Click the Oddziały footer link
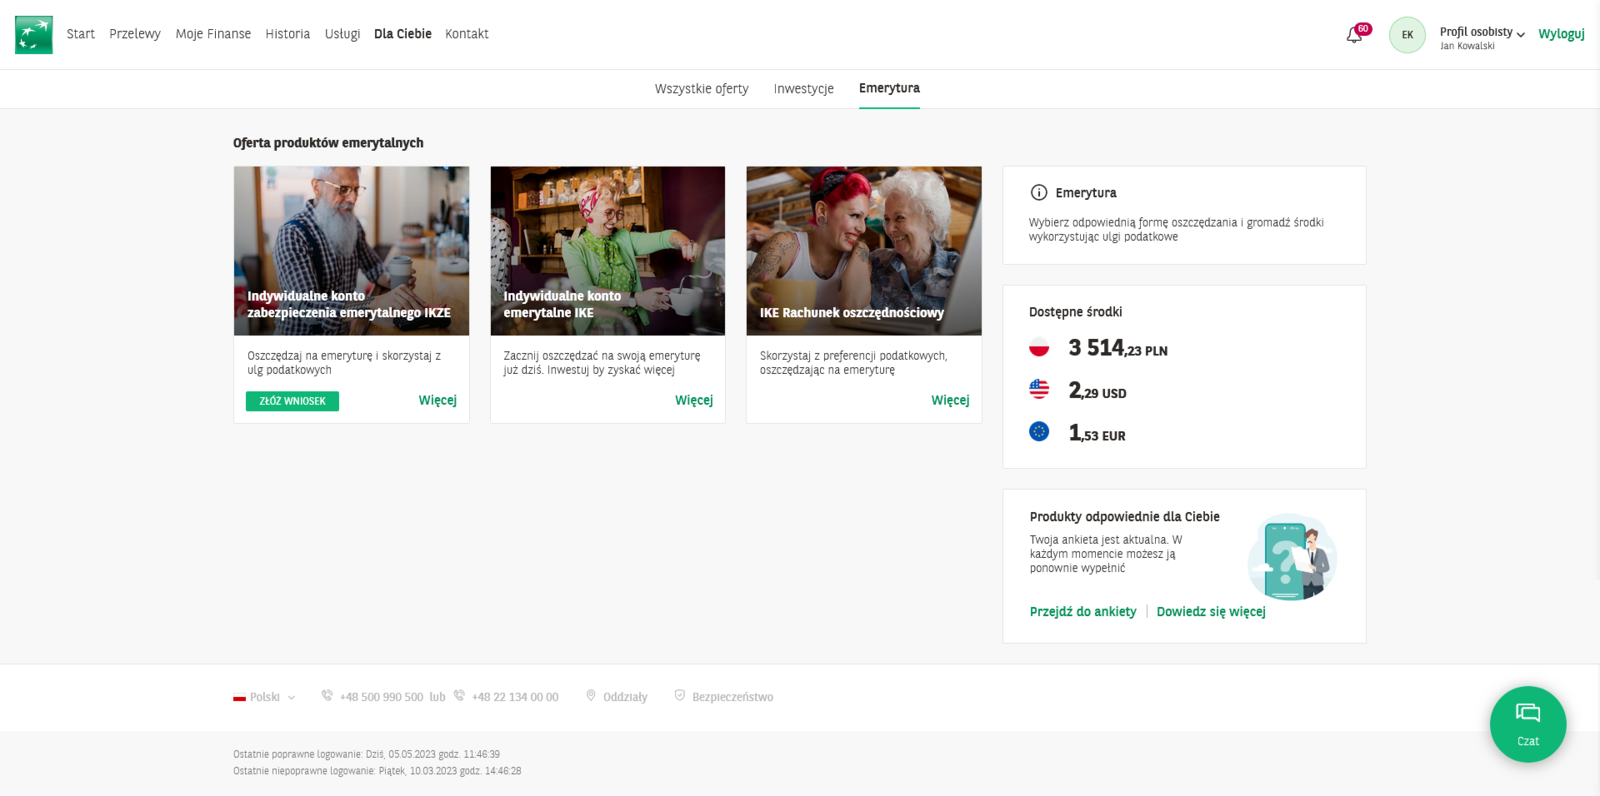 point(625,697)
